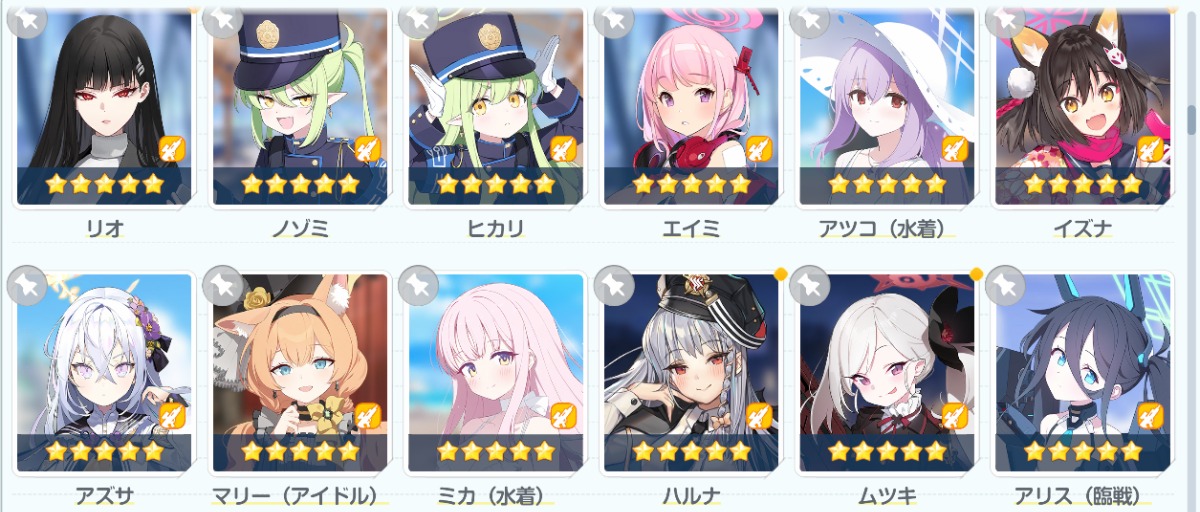
Task: Click the five-star rating row on ノゾミ
Action: (x=300, y=184)
